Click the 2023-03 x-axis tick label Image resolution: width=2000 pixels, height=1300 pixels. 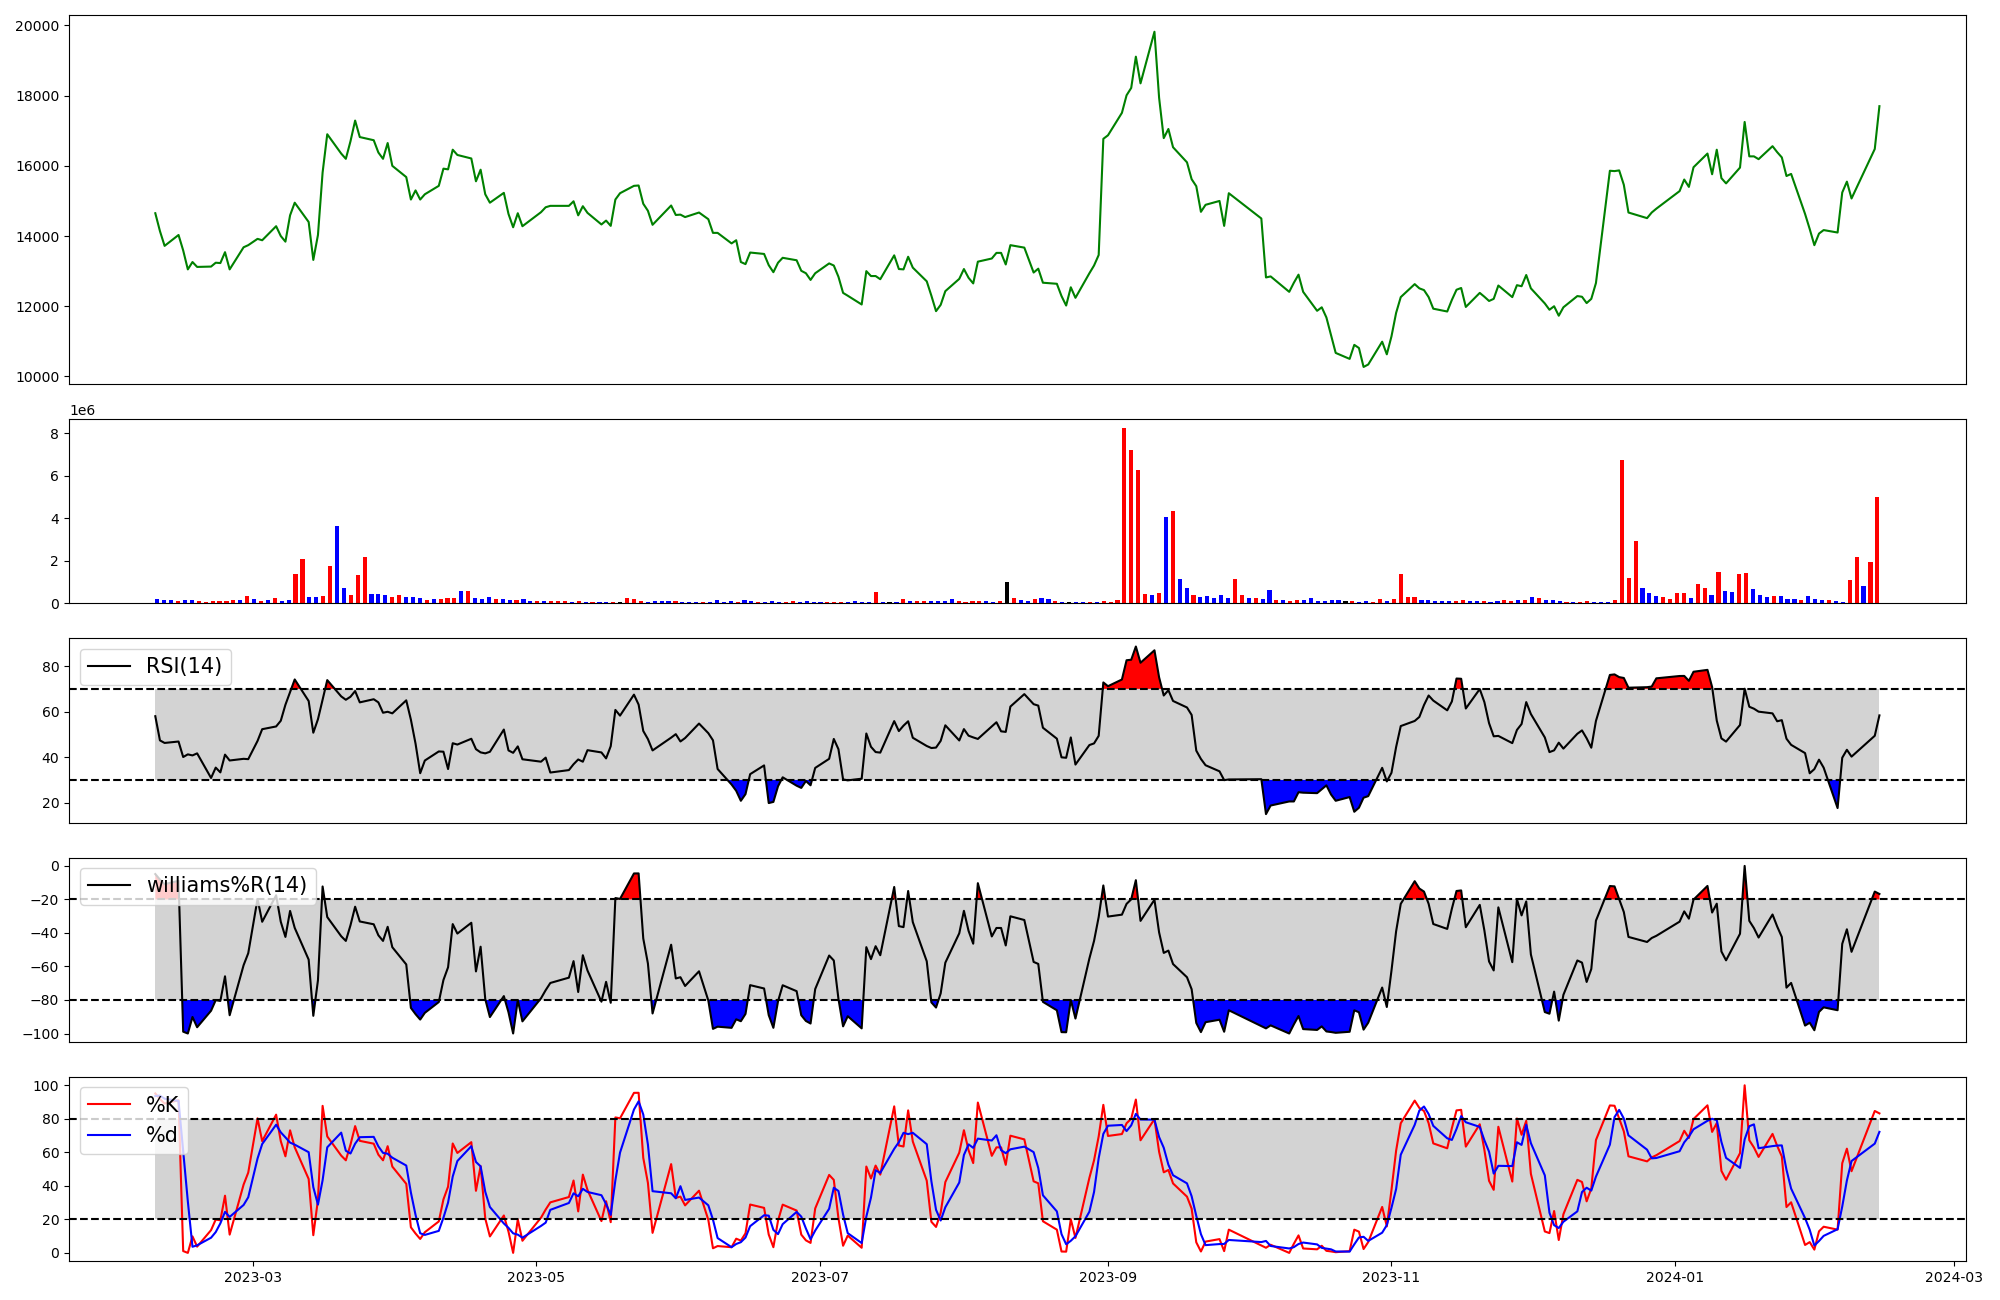click(x=253, y=1277)
